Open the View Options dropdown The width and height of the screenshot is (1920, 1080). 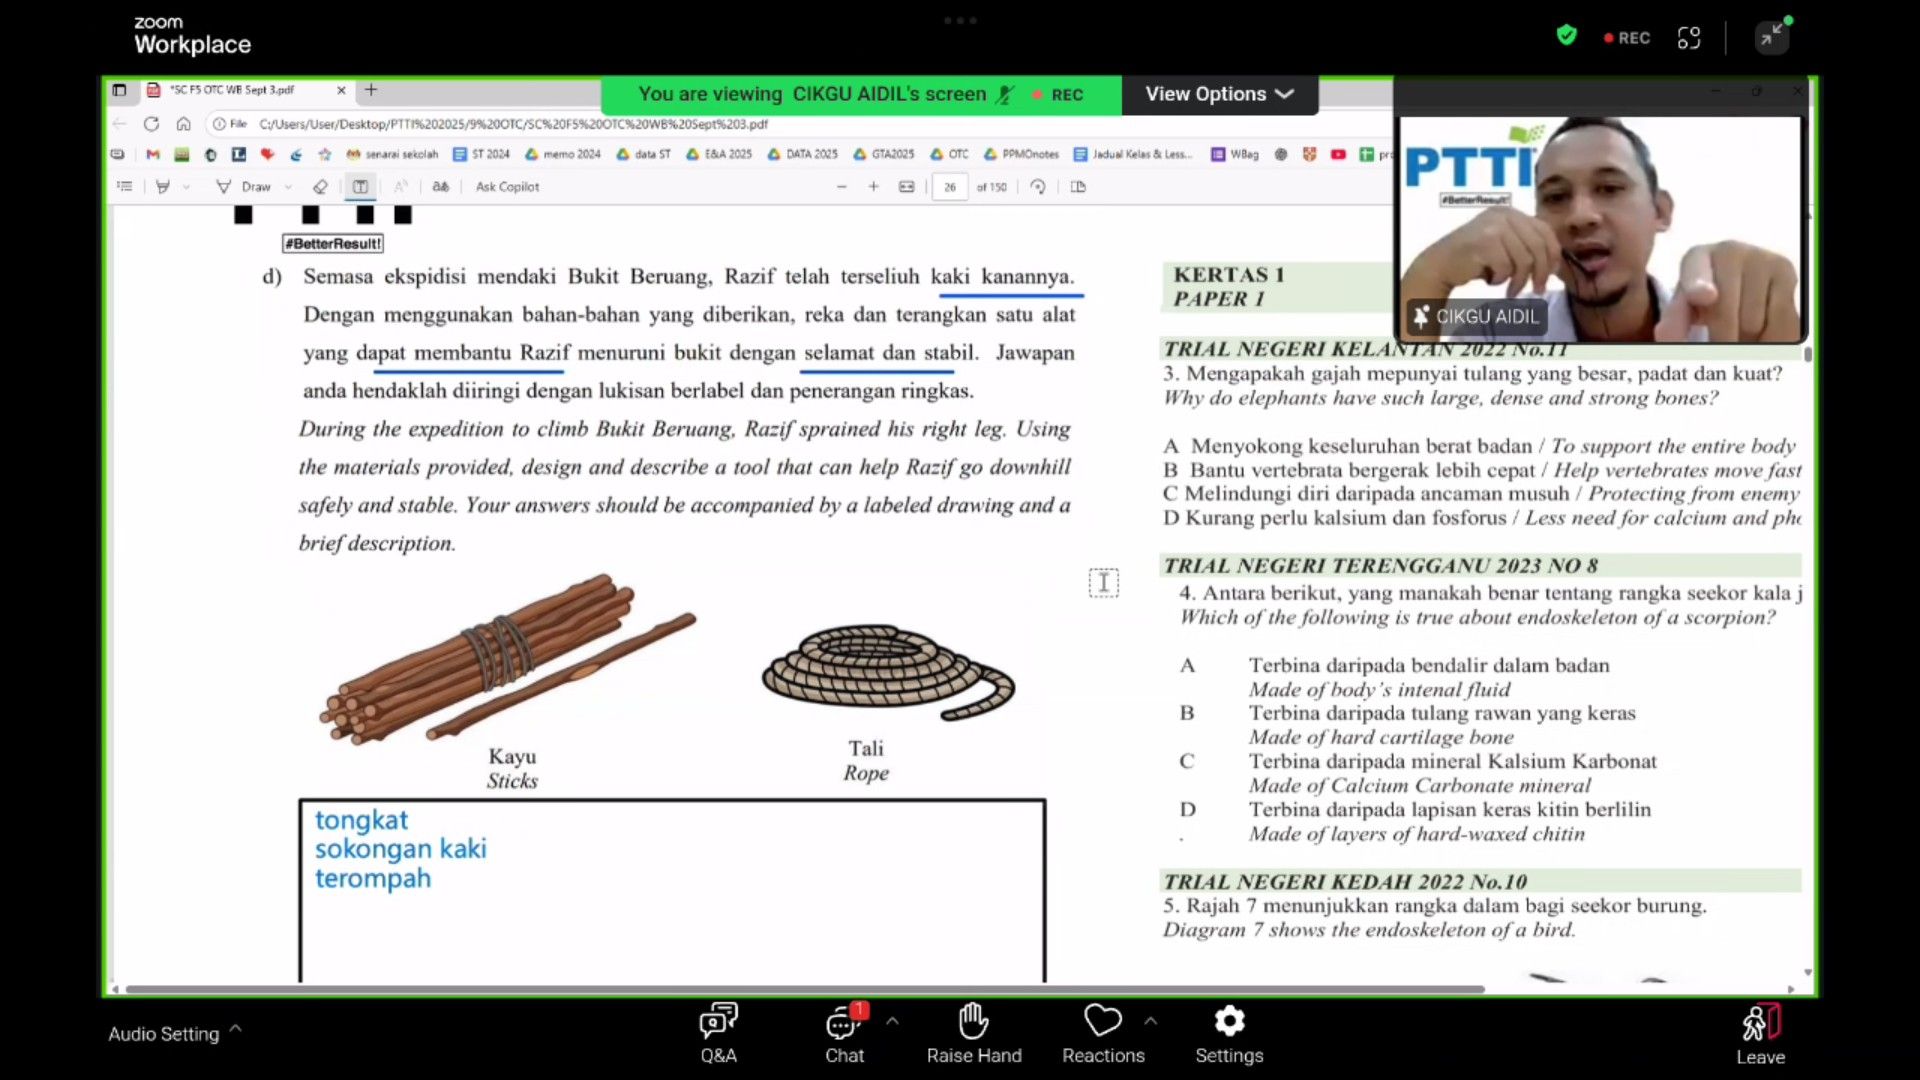[x=1219, y=94]
